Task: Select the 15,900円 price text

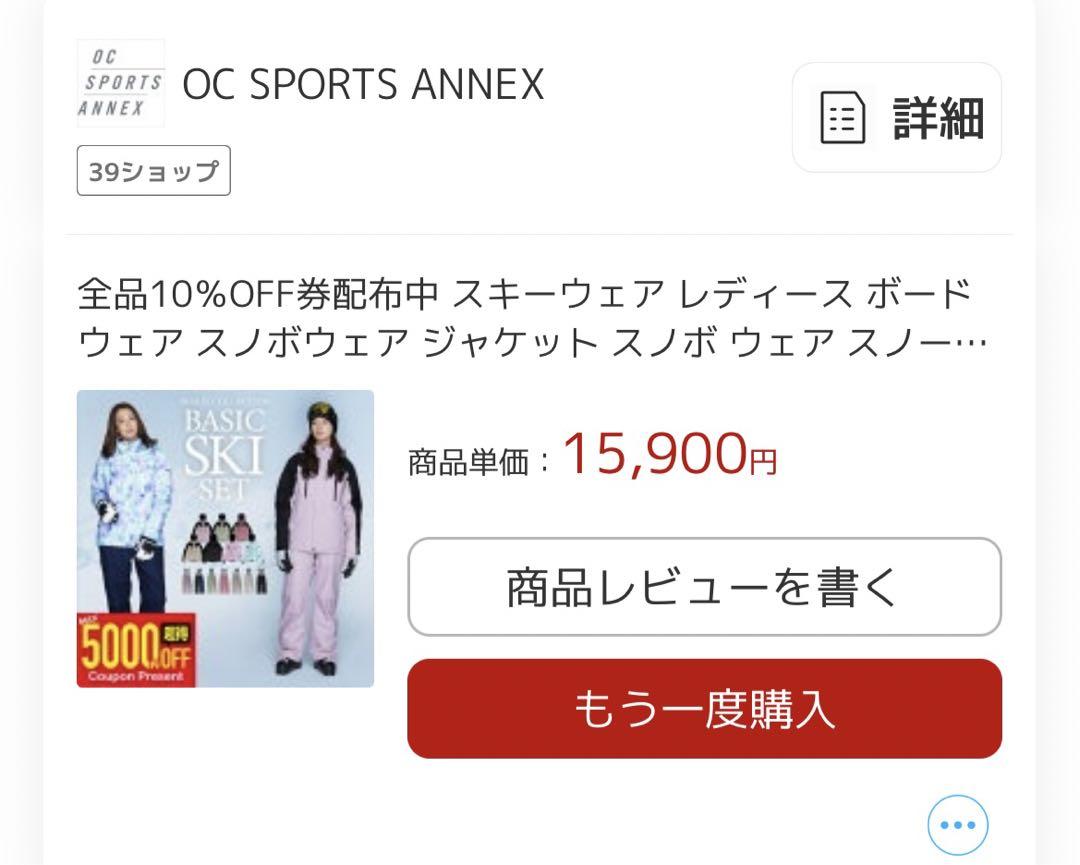Action: (x=669, y=455)
